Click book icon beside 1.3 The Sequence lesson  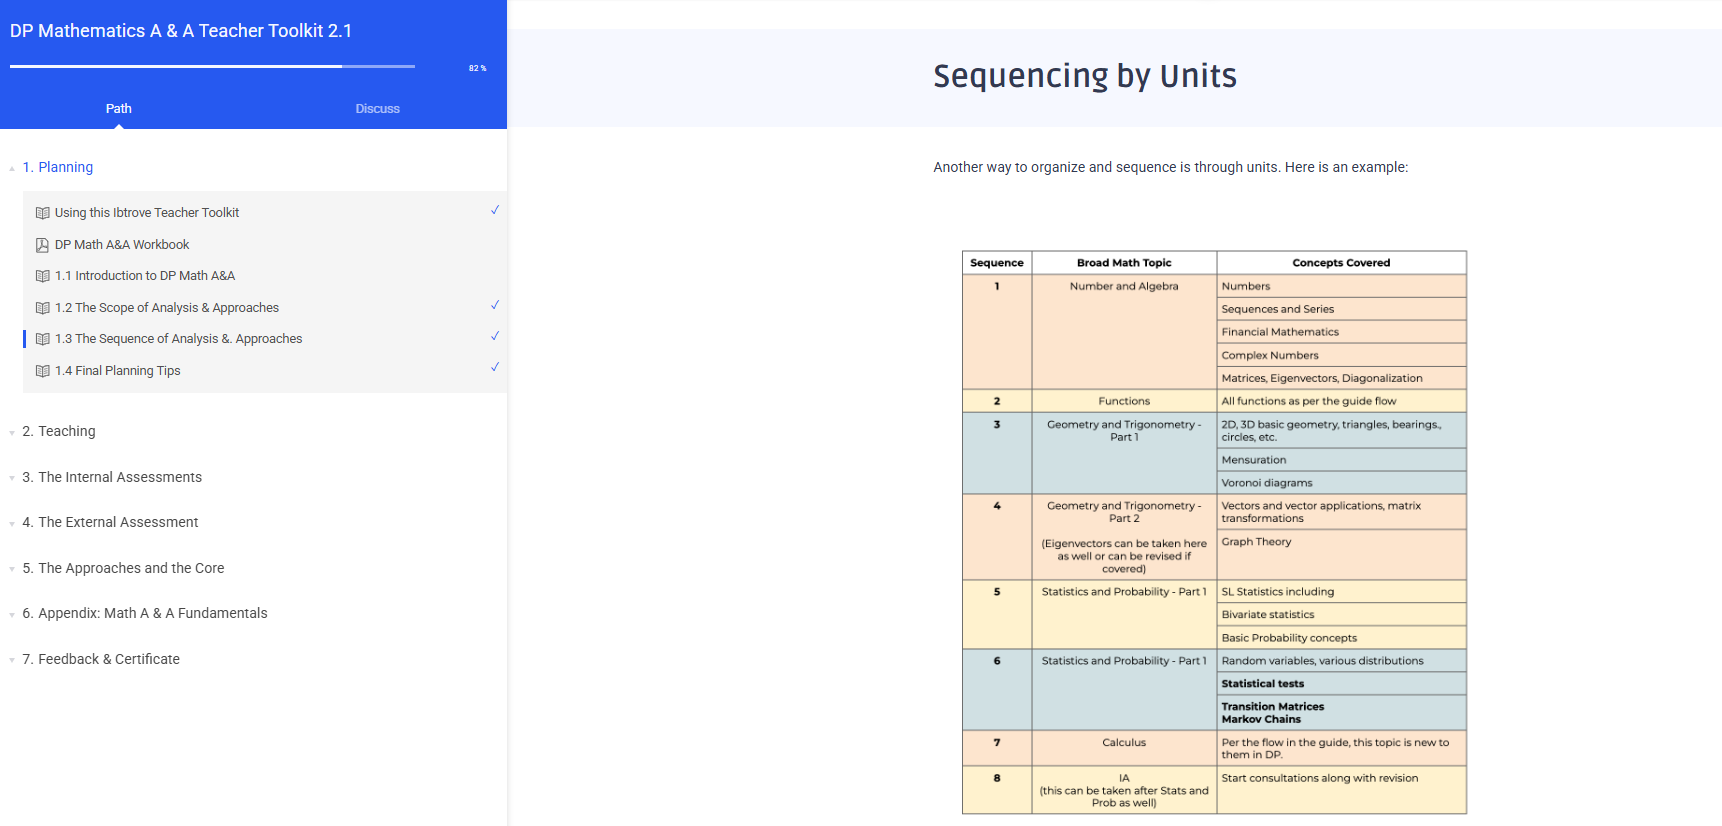42,339
